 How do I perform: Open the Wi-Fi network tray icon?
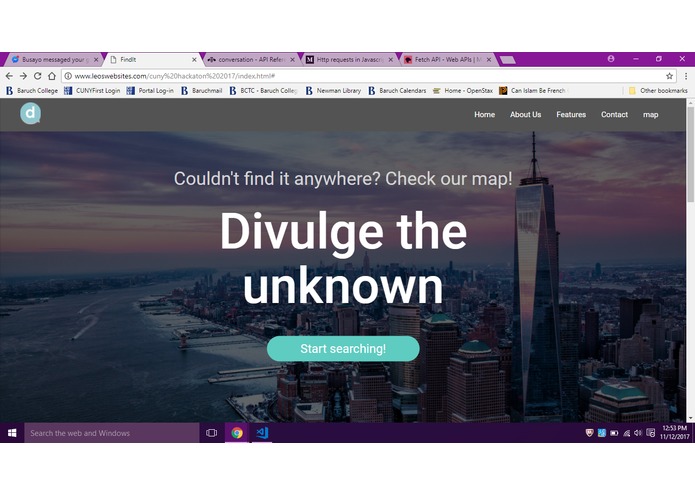coord(626,433)
